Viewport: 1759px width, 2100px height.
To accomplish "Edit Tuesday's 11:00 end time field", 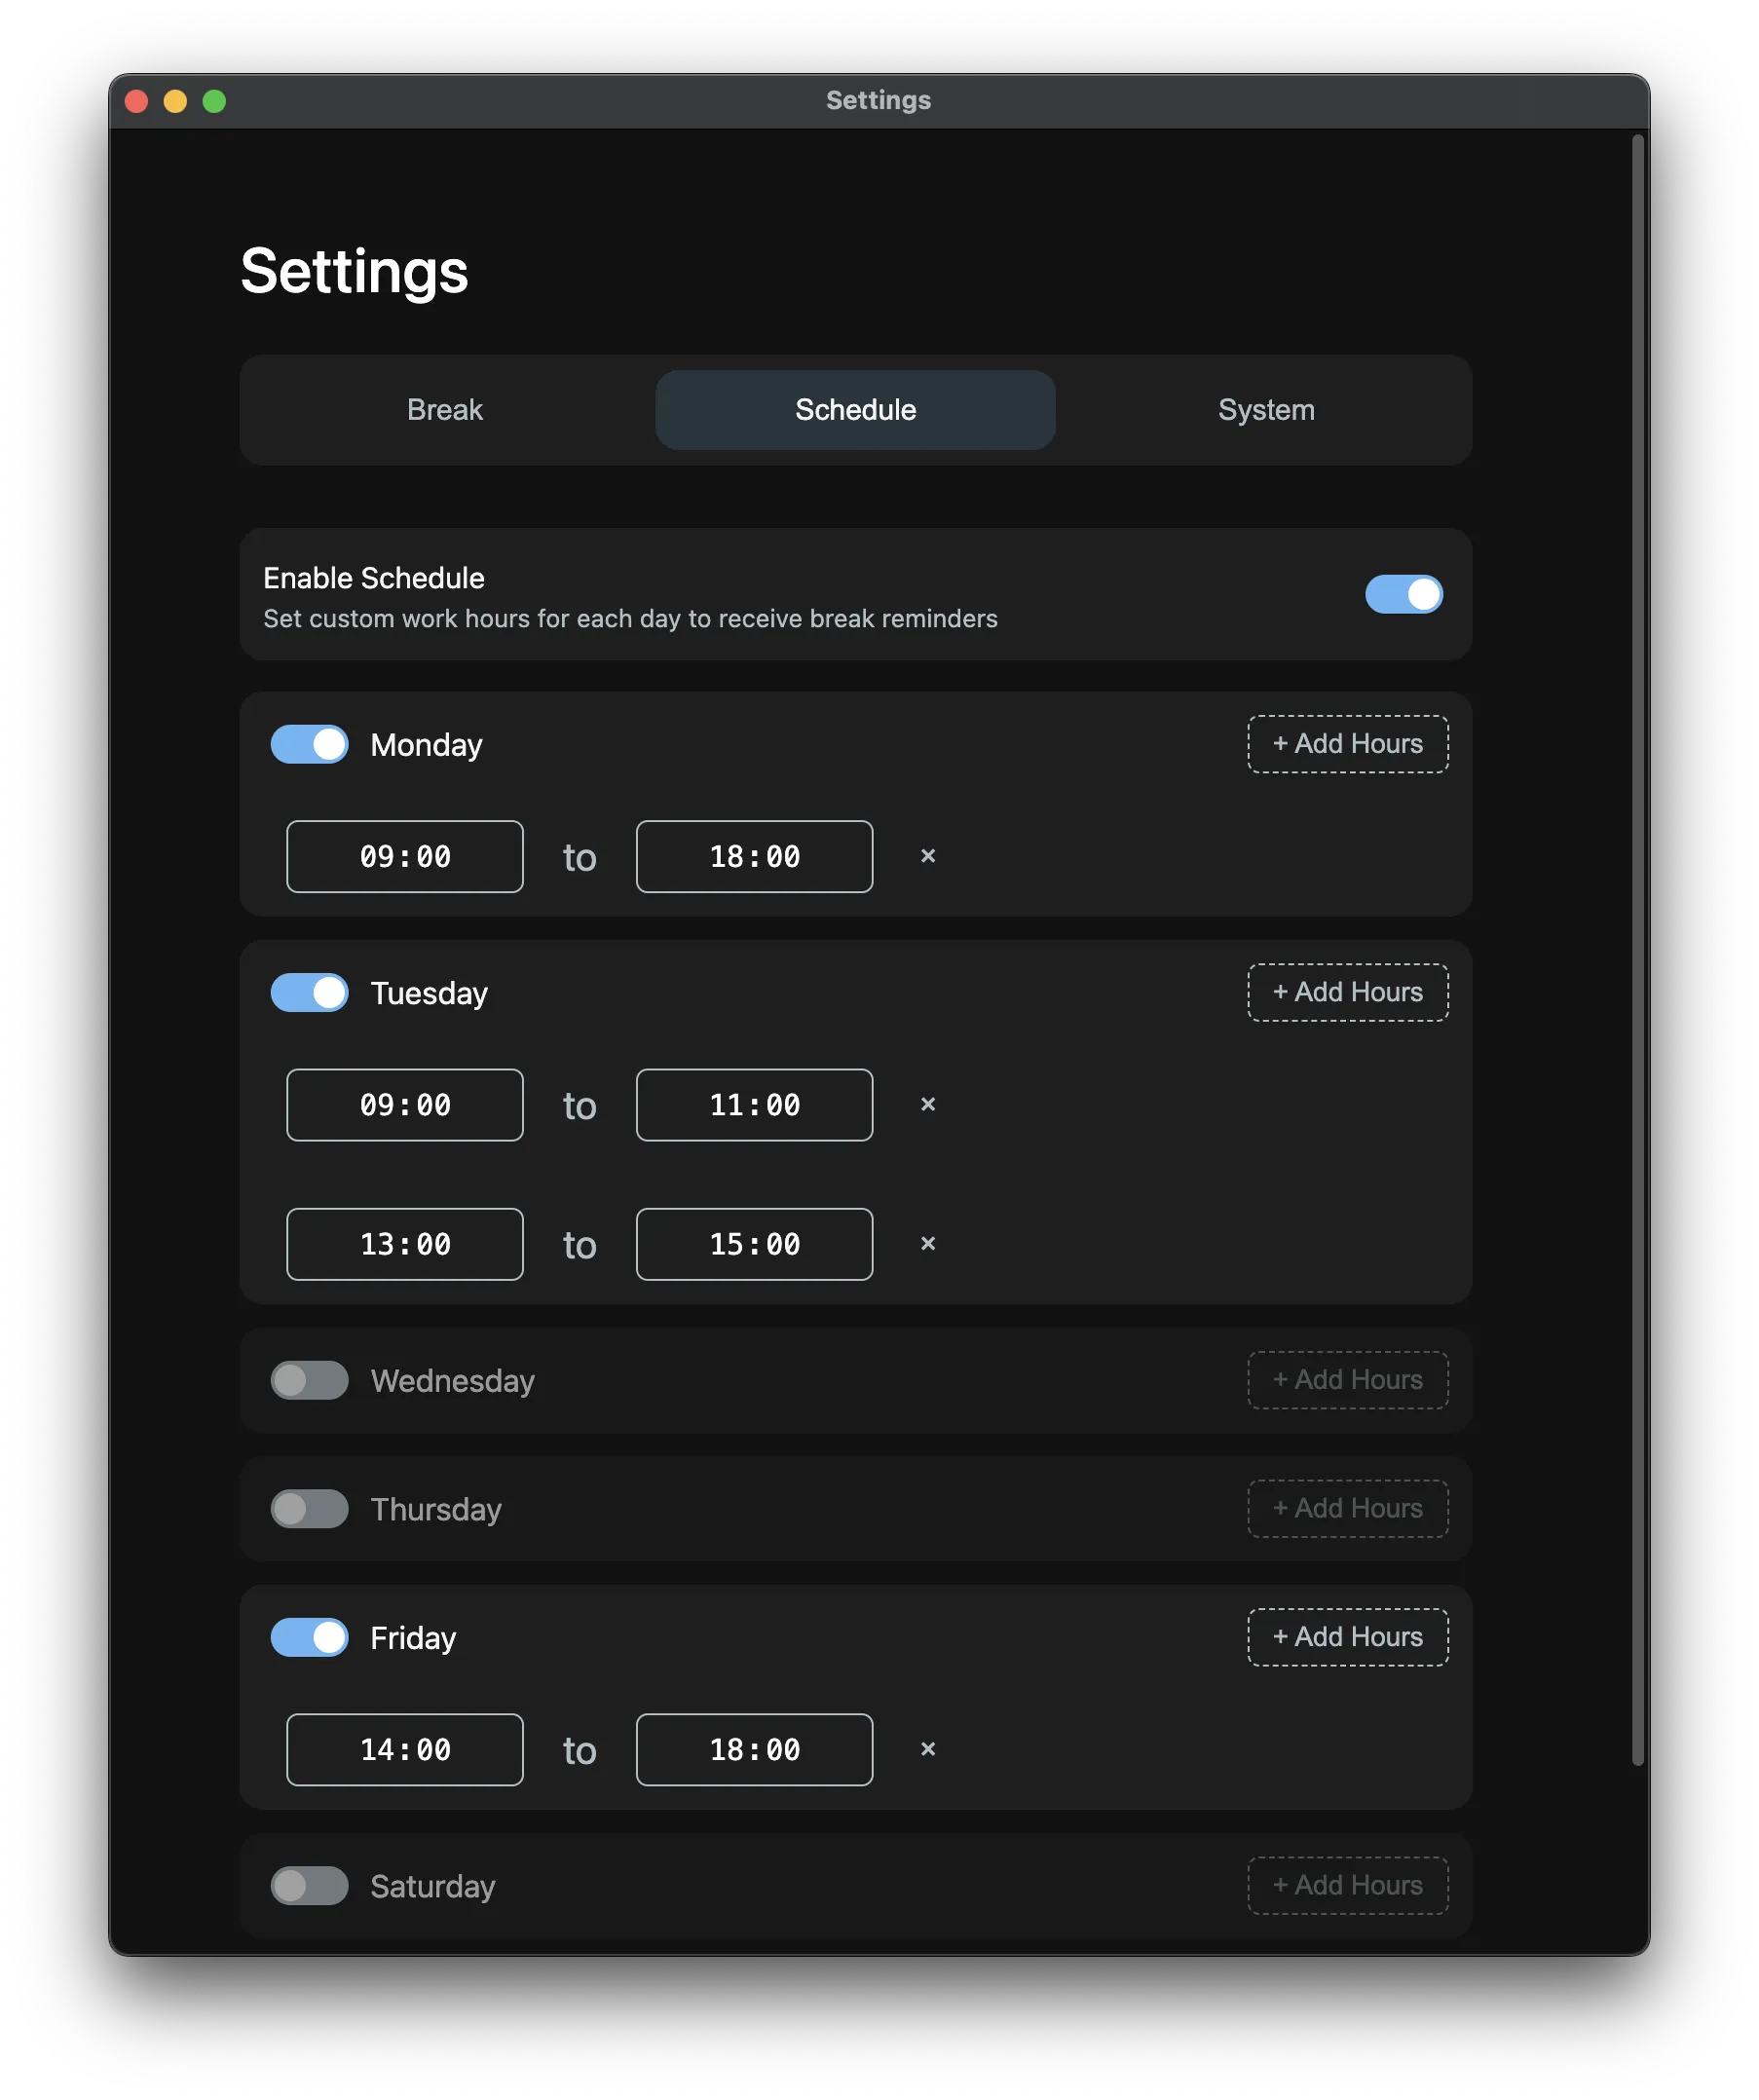I will [x=754, y=1105].
